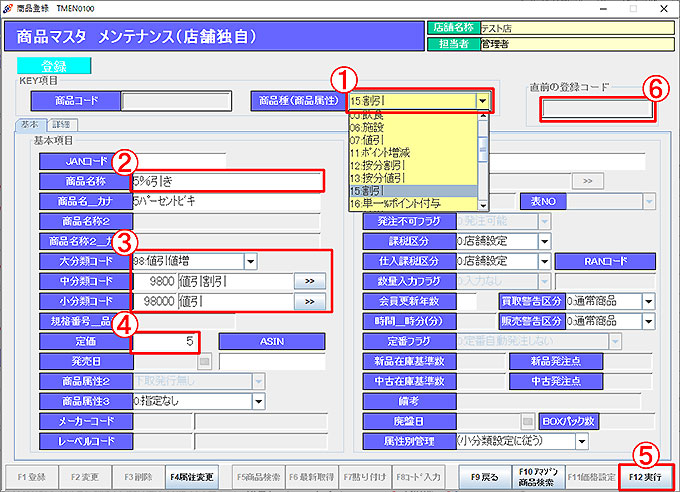Click the F12 実行 button
The image size is (680, 492).
pos(646,477)
